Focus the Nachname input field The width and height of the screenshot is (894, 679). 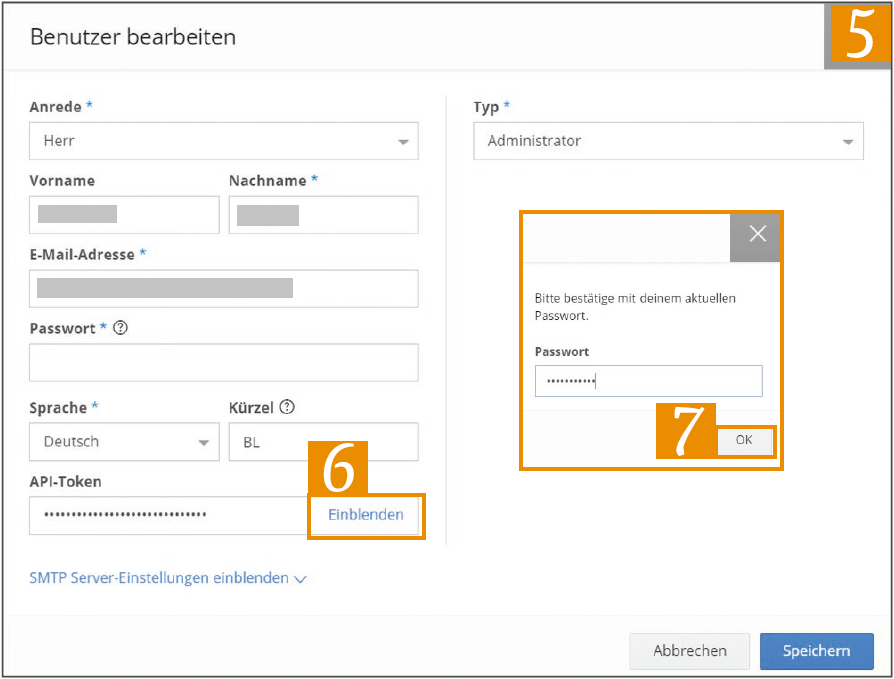point(323,215)
